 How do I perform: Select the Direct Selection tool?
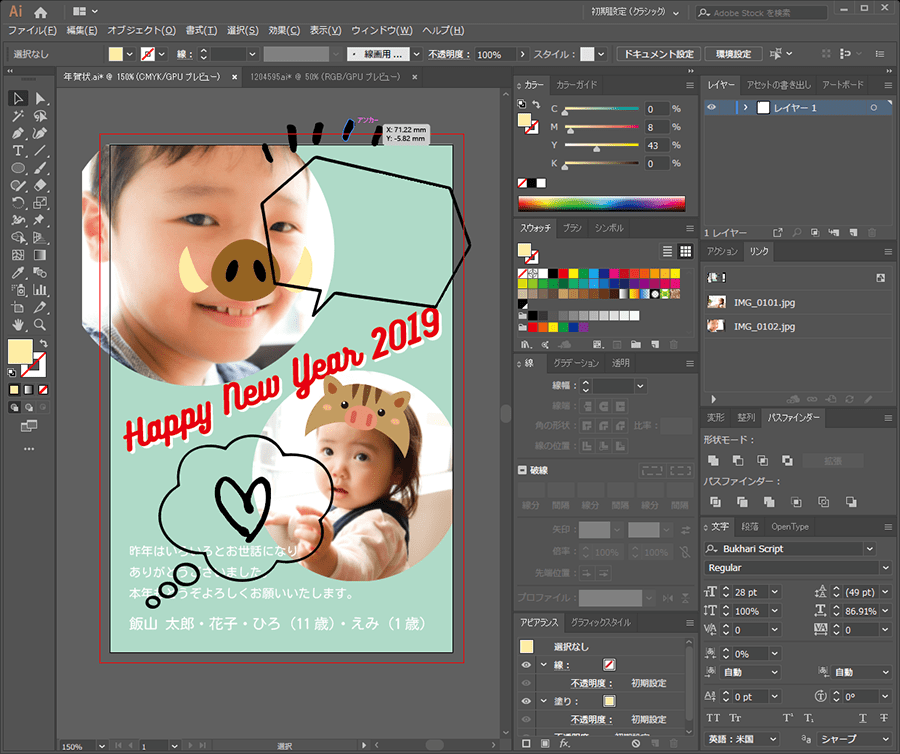point(40,98)
